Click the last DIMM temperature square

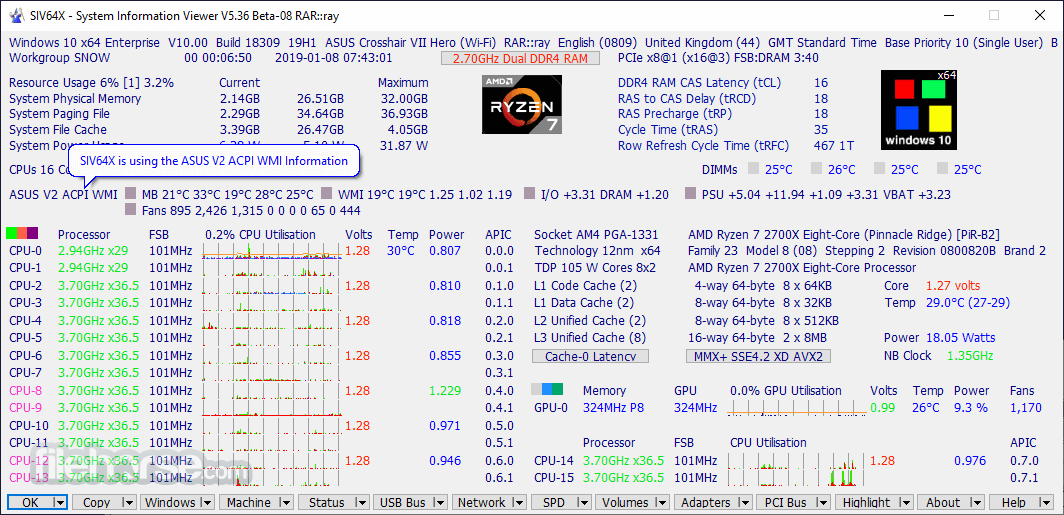tap(943, 168)
